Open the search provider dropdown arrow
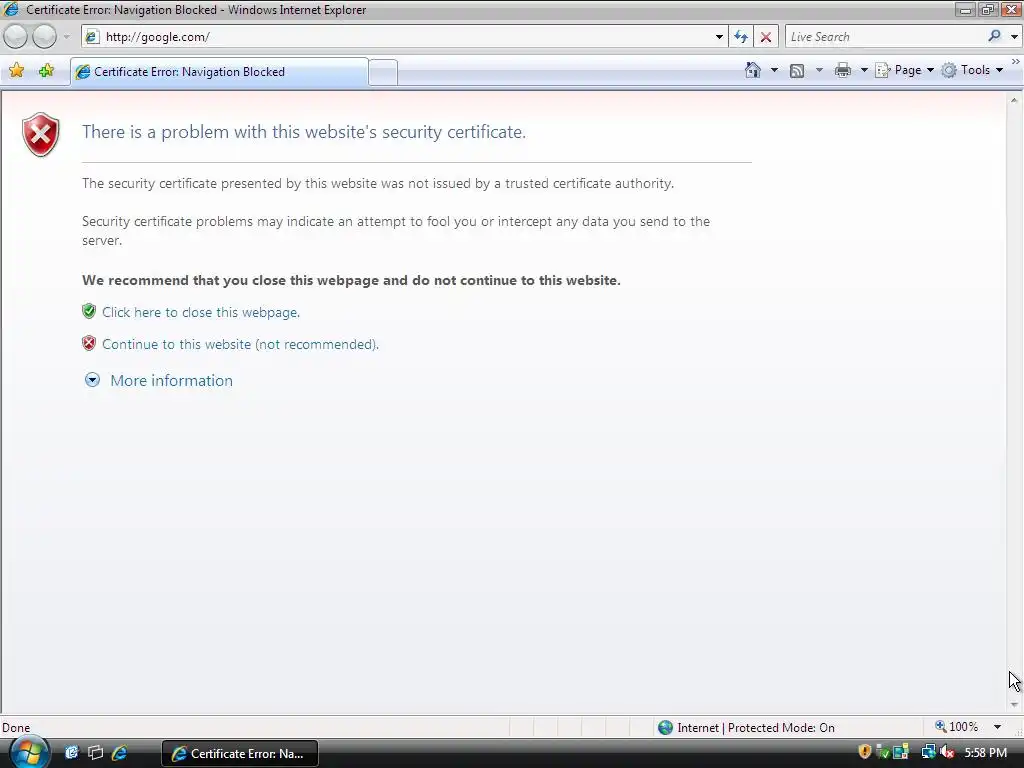Screen dimensions: 1024x768 click(x=1014, y=37)
